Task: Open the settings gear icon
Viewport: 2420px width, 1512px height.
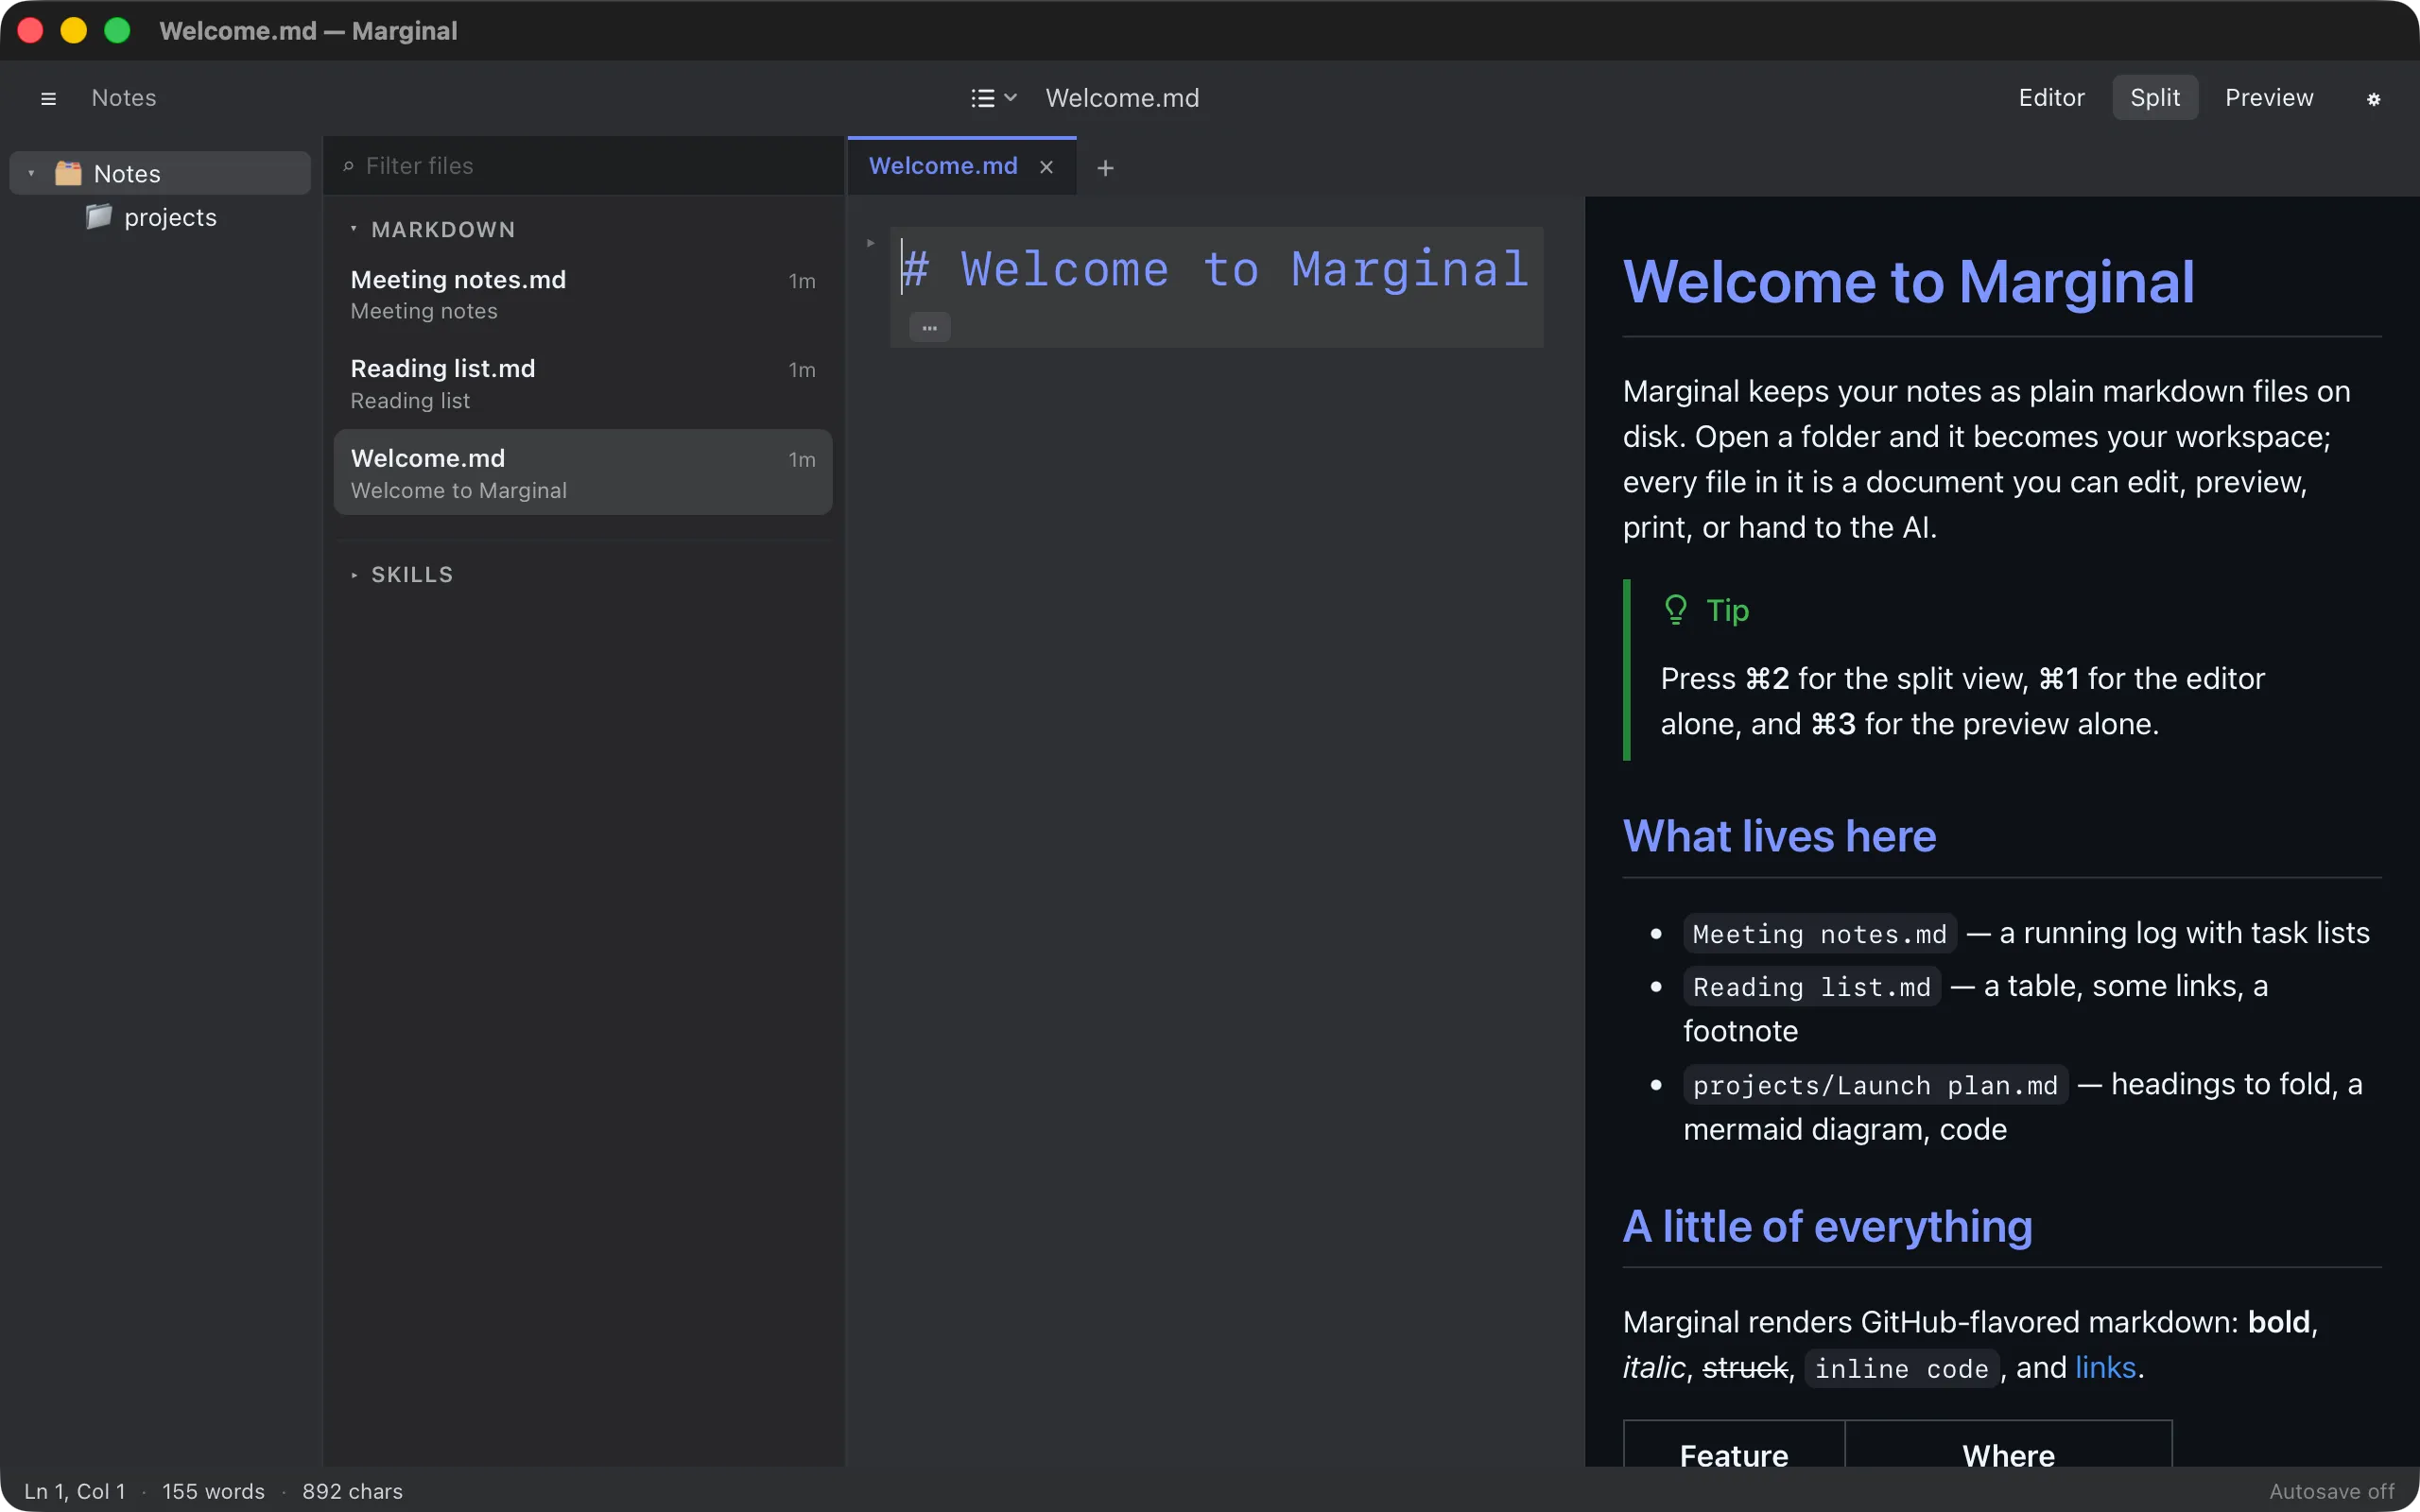Action: (x=2373, y=98)
